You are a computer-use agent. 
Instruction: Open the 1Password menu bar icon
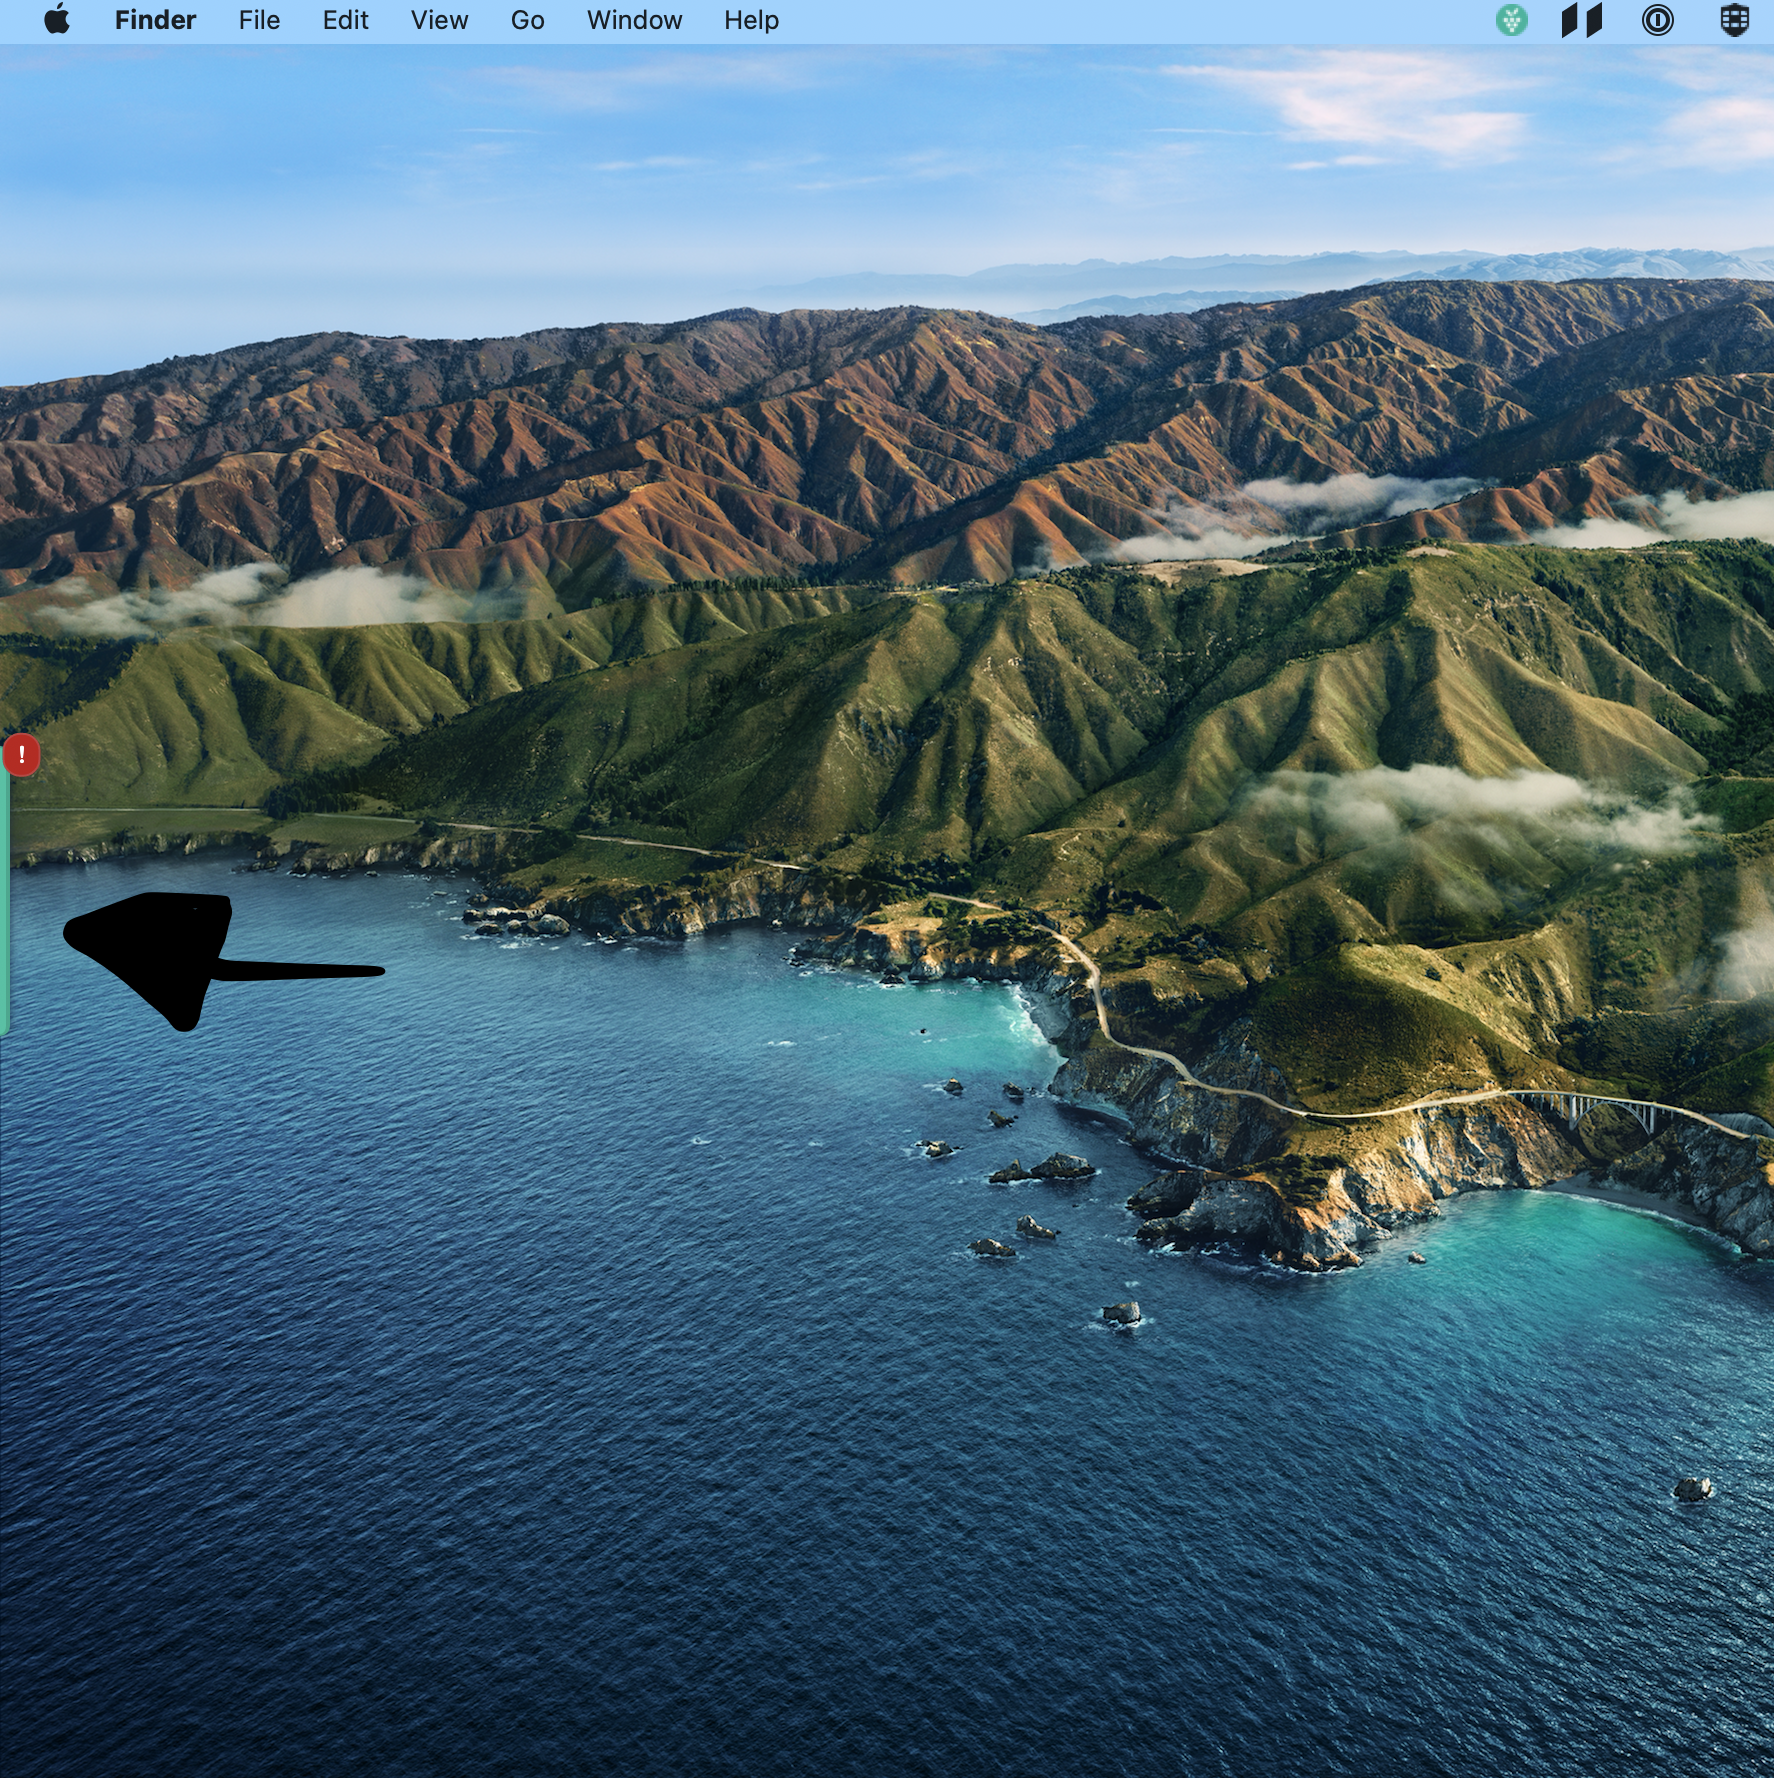pyautogui.click(x=1657, y=20)
